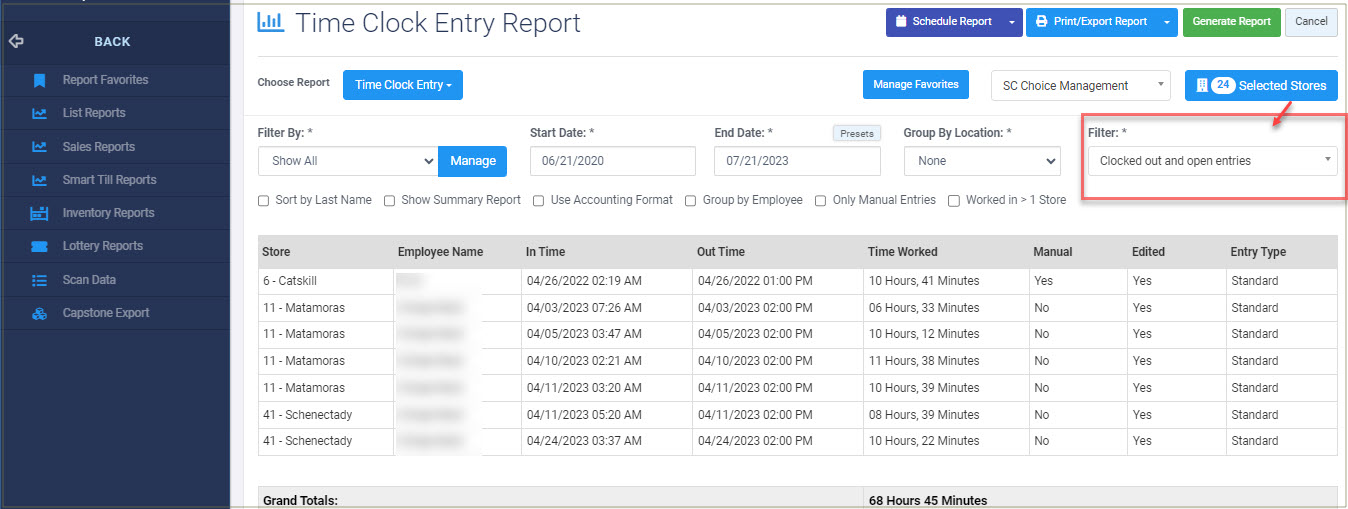Enable the Sort by Last Name checkbox
This screenshot has width=1348, height=509.
[264, 200]
